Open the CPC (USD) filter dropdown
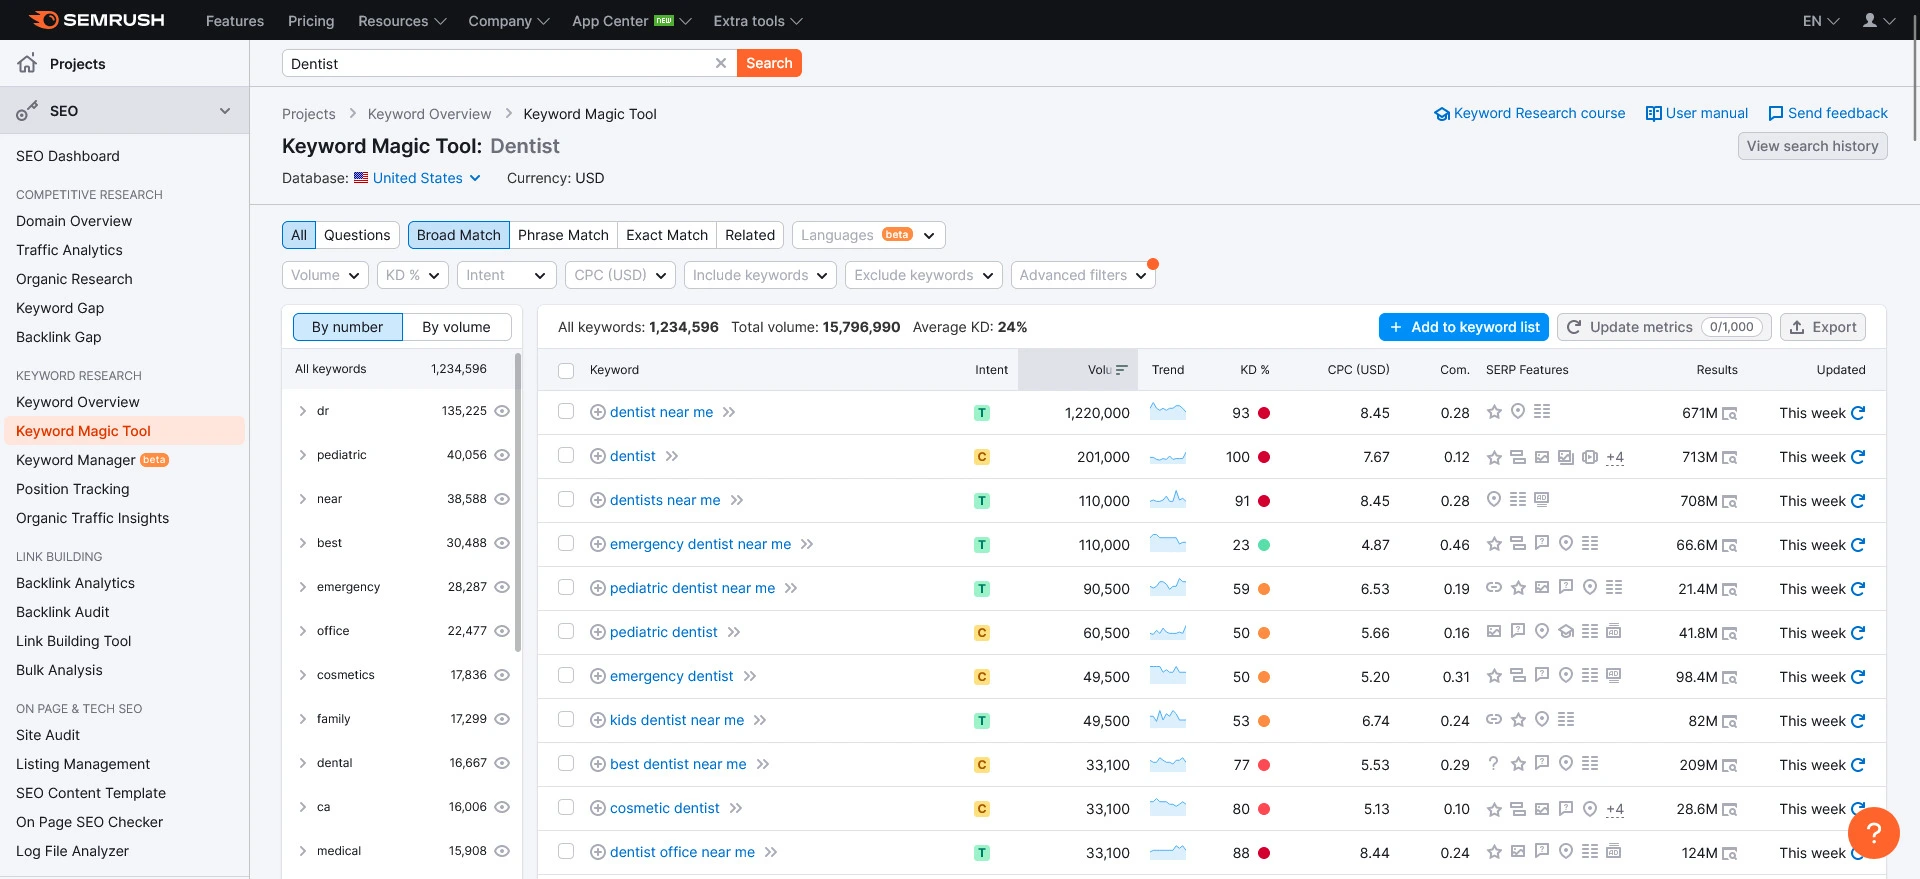Viewport: 1920px width, 879px height. (620, 275)
